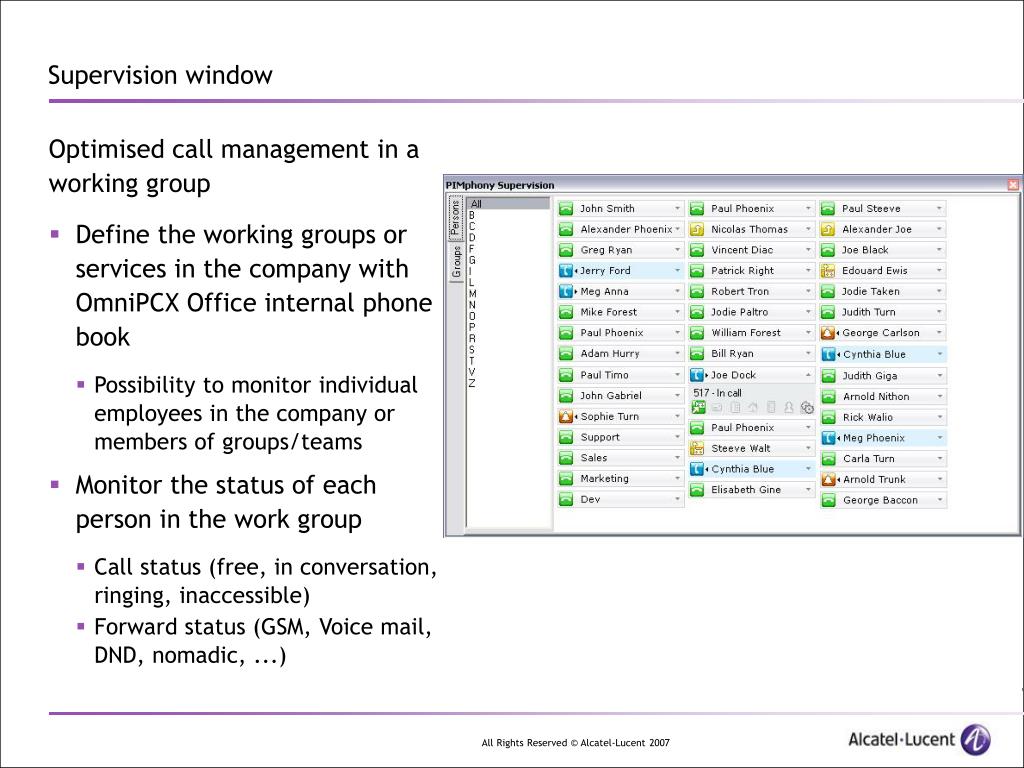Expand Joe Black's dropdown arrow
The width and height of the screenshot is (1024, 768).
pyautogui.click(x=939, y=250)
